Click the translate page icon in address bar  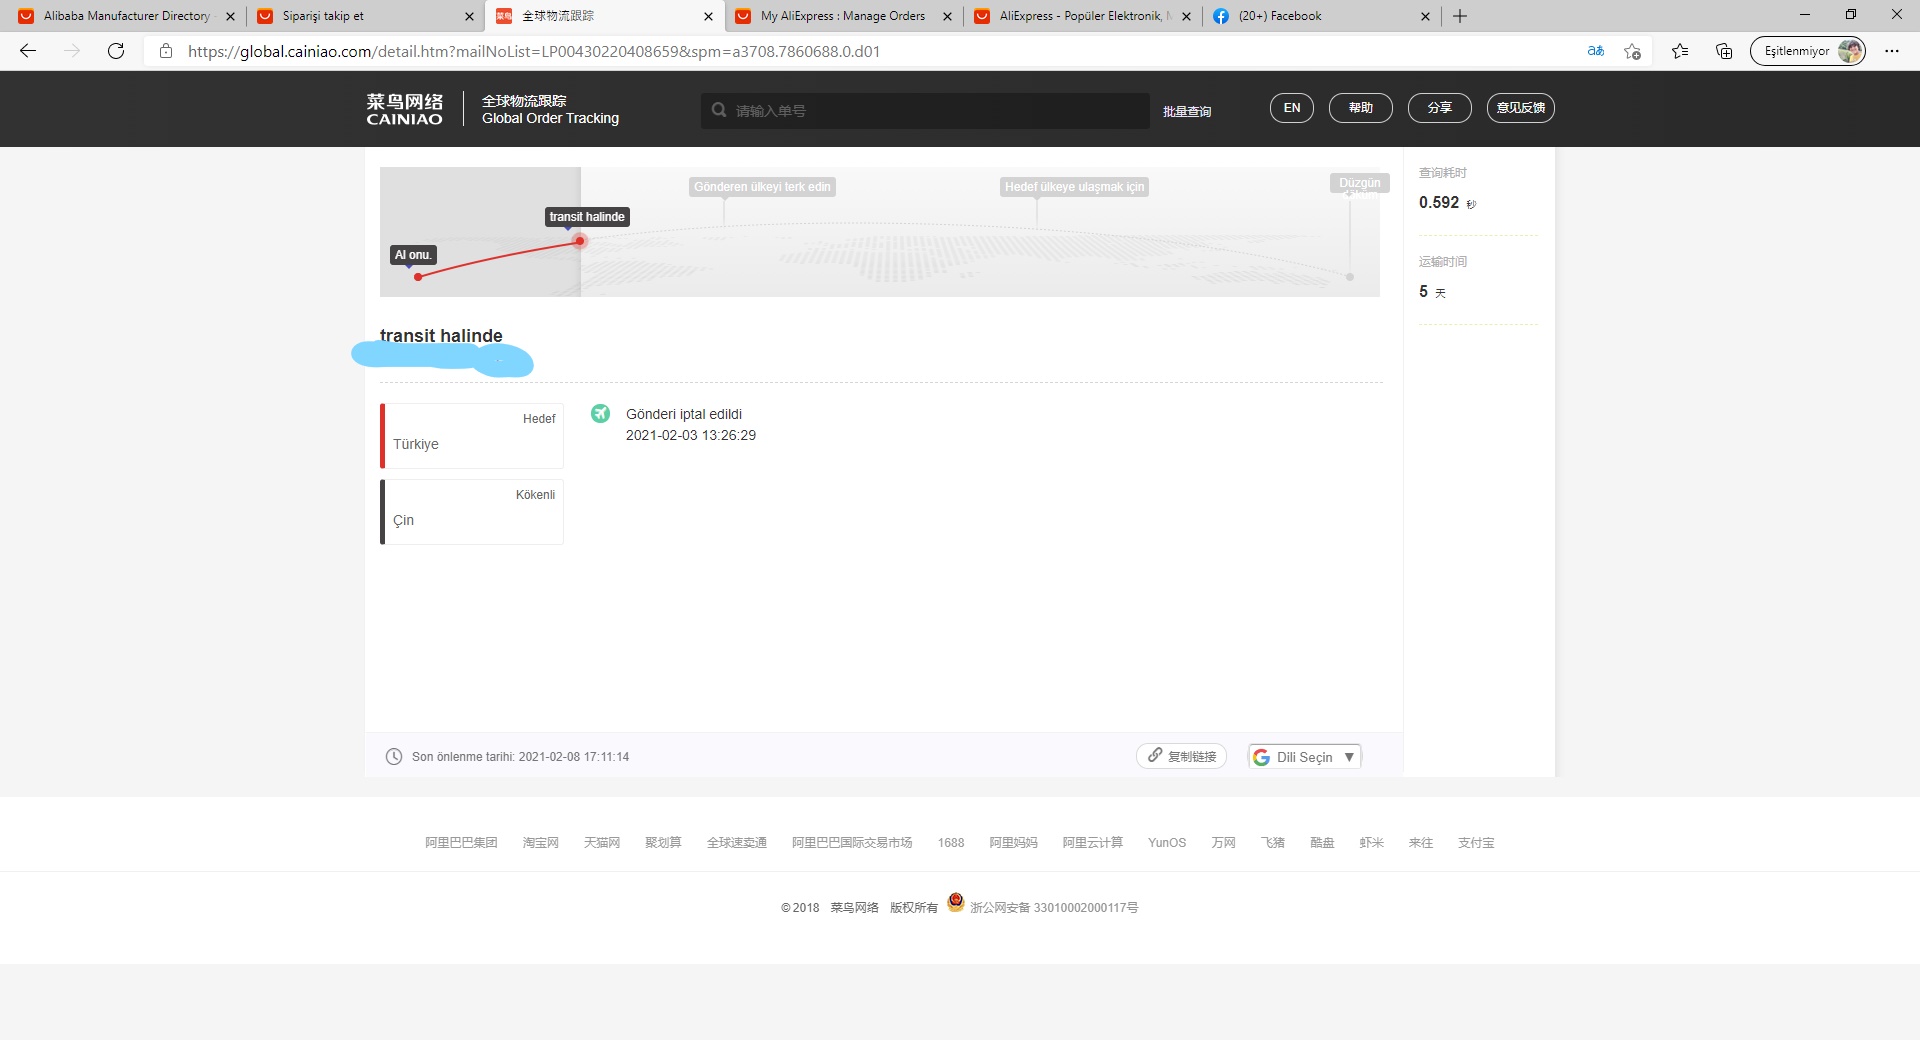[1596, 51]
